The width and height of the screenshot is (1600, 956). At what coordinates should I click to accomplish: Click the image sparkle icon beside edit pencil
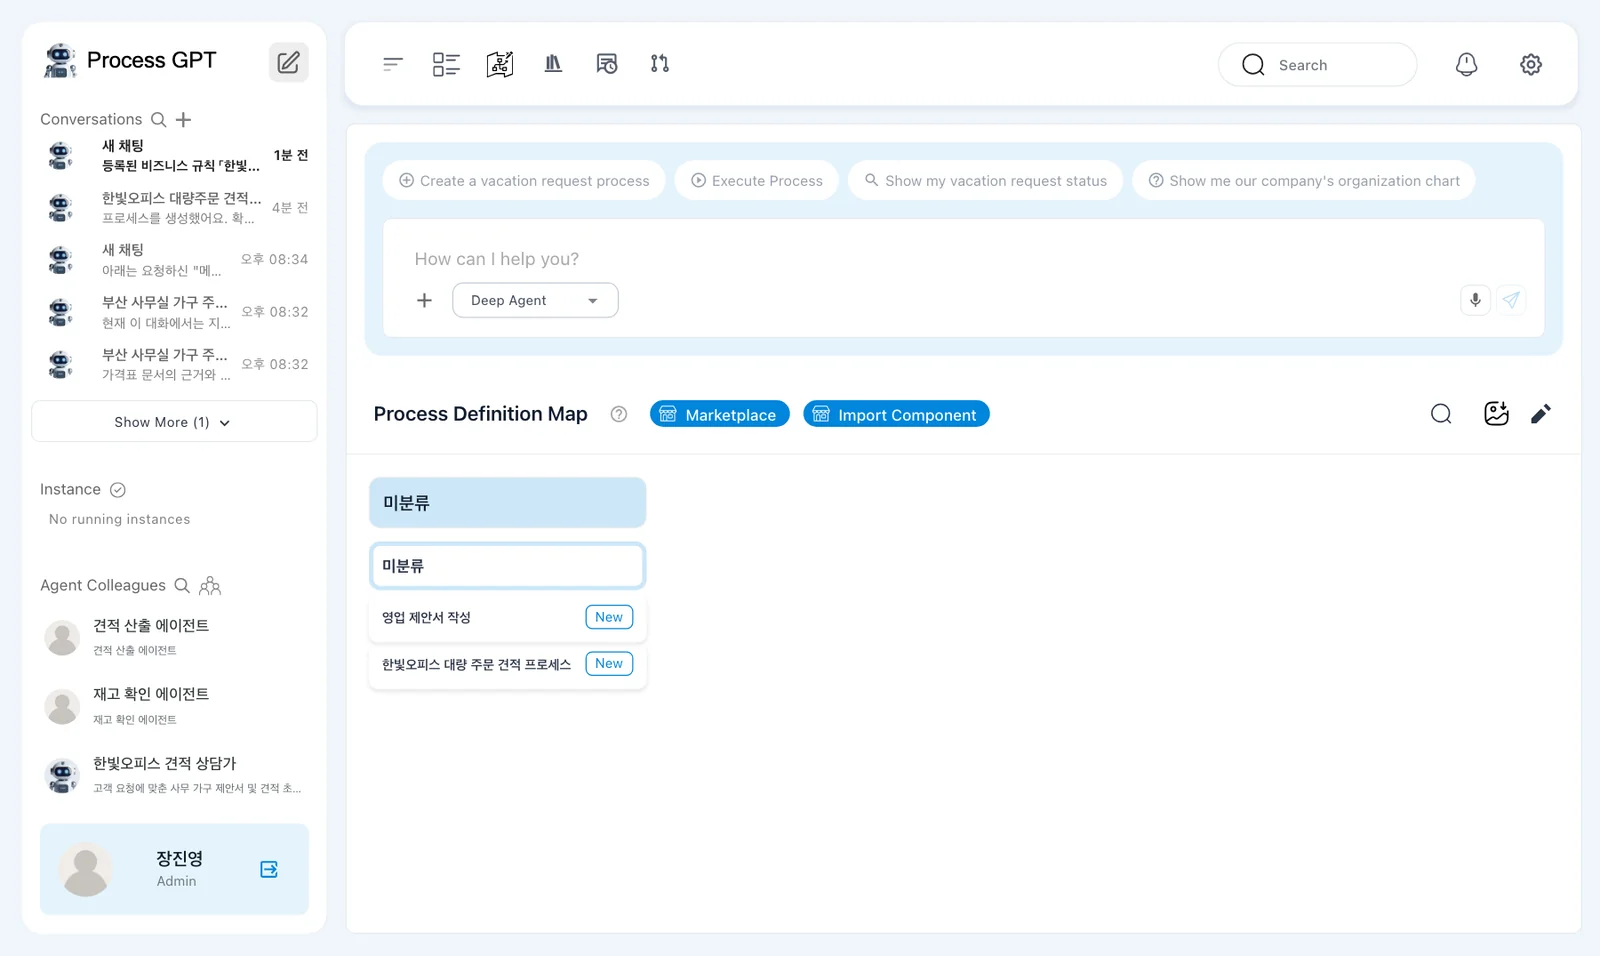[x=1496, y=414]
